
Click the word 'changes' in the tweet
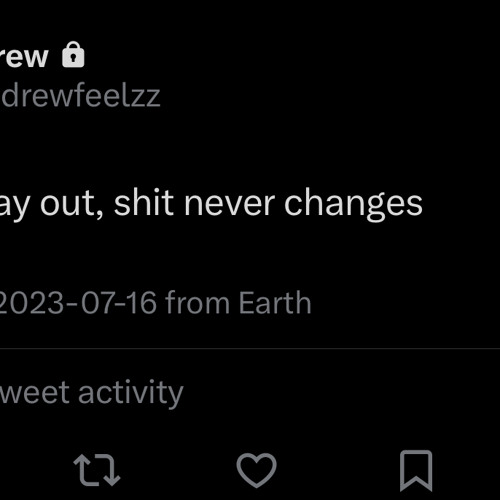pos(353,203)
